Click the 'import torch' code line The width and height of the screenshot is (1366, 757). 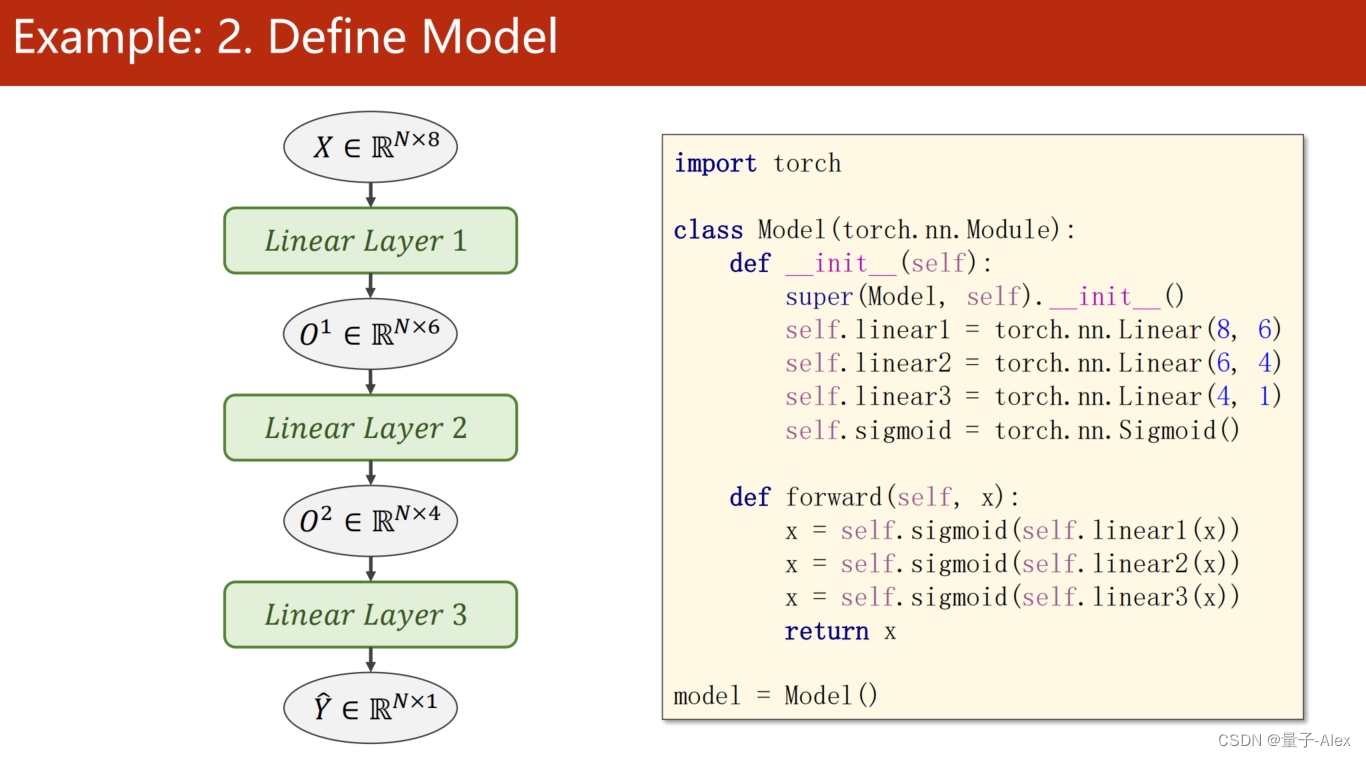pos(757,163)
